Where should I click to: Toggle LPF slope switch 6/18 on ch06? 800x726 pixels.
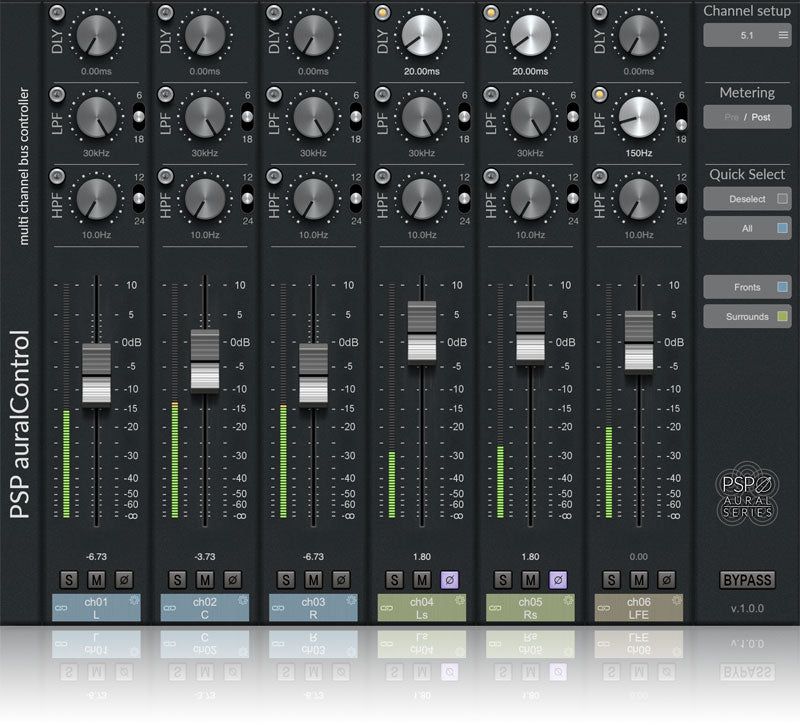[681, 117]
